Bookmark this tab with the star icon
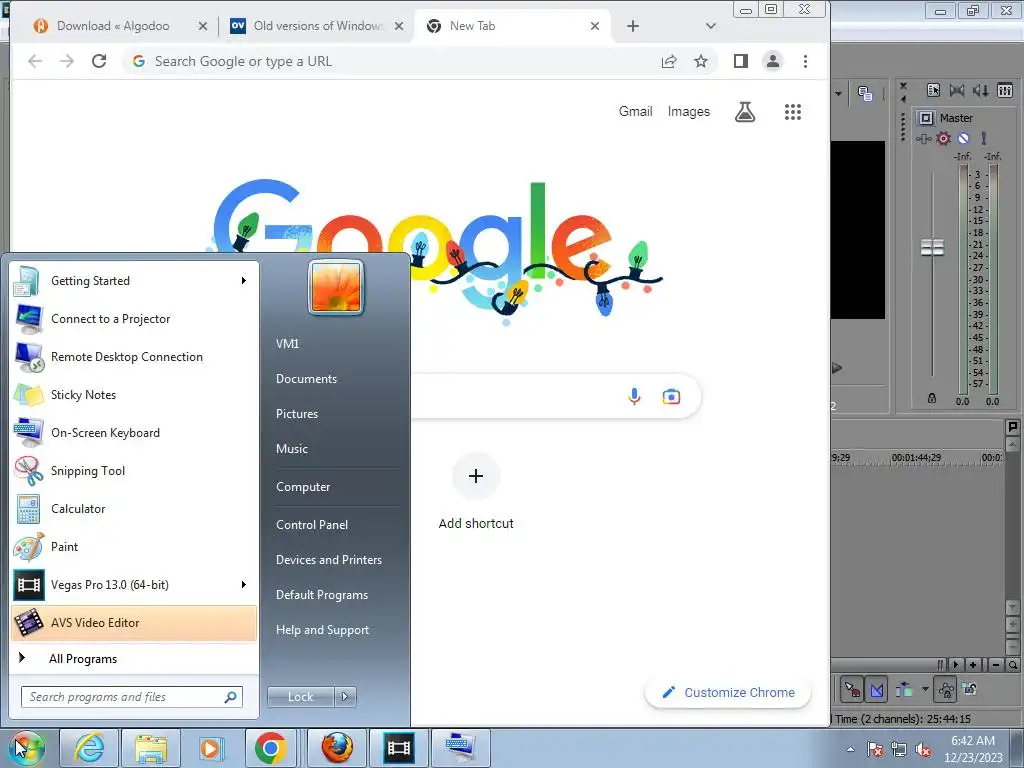 click(x=701, y=61)
